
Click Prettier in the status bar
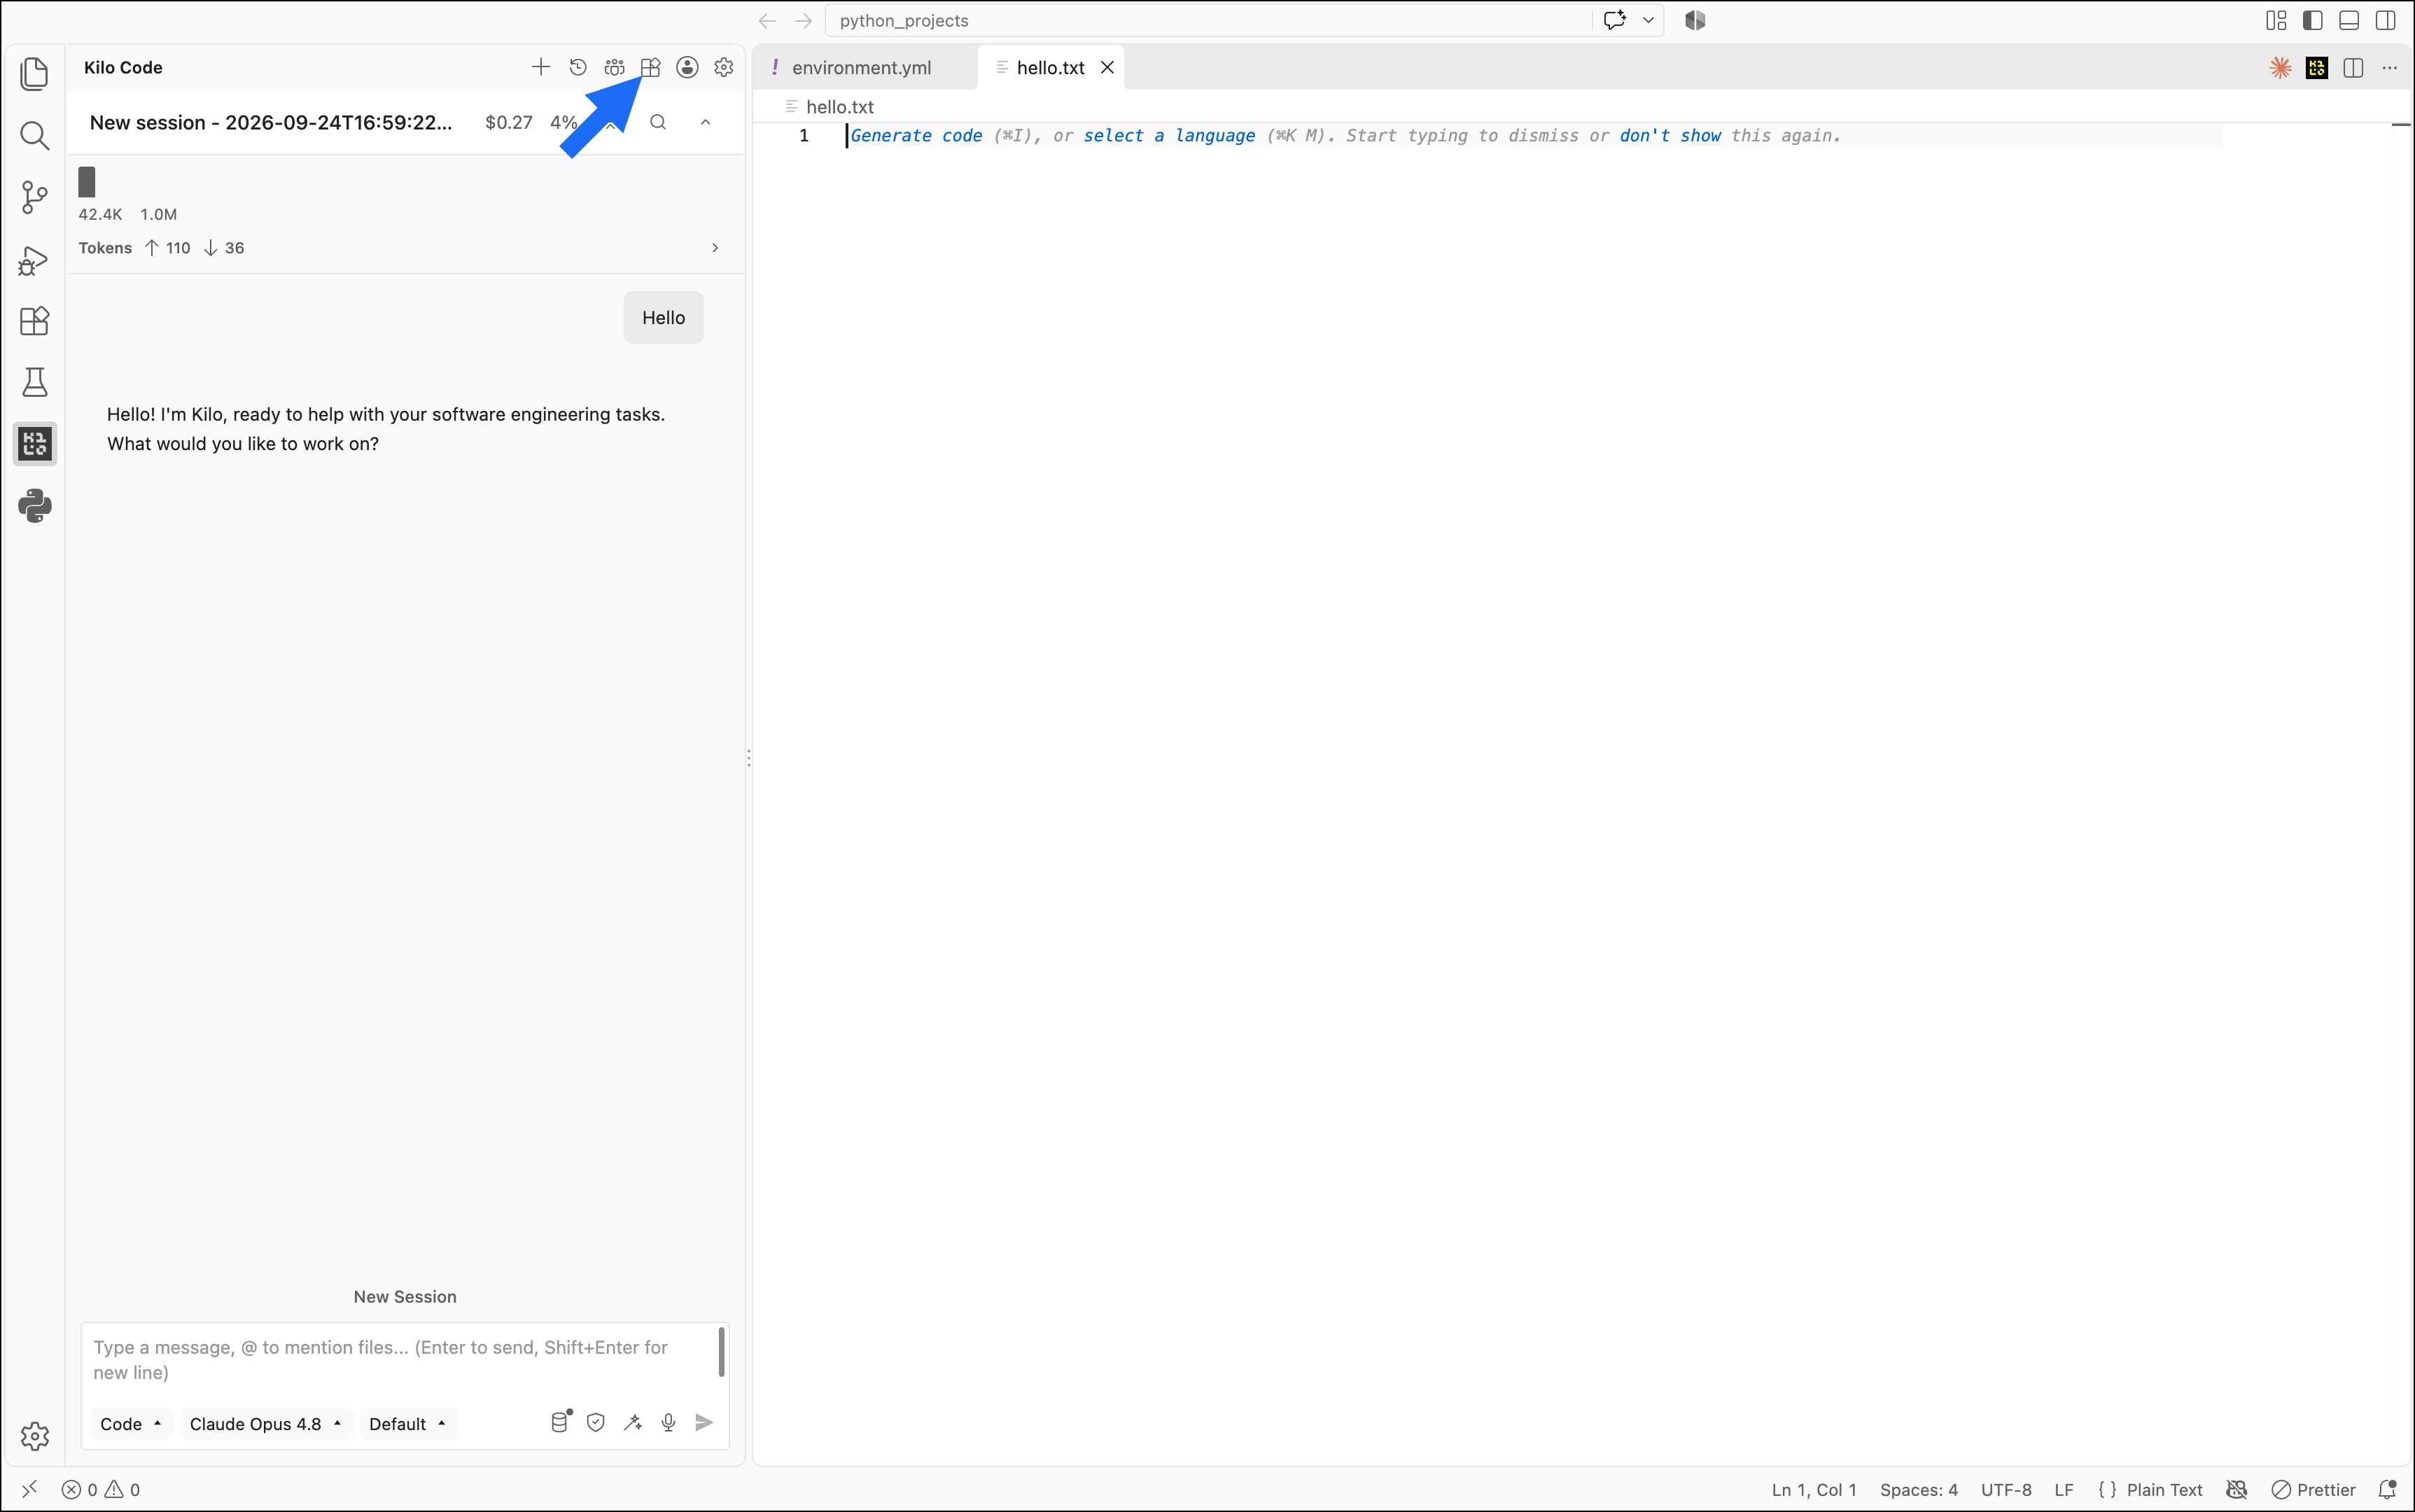(2314, 1489)
